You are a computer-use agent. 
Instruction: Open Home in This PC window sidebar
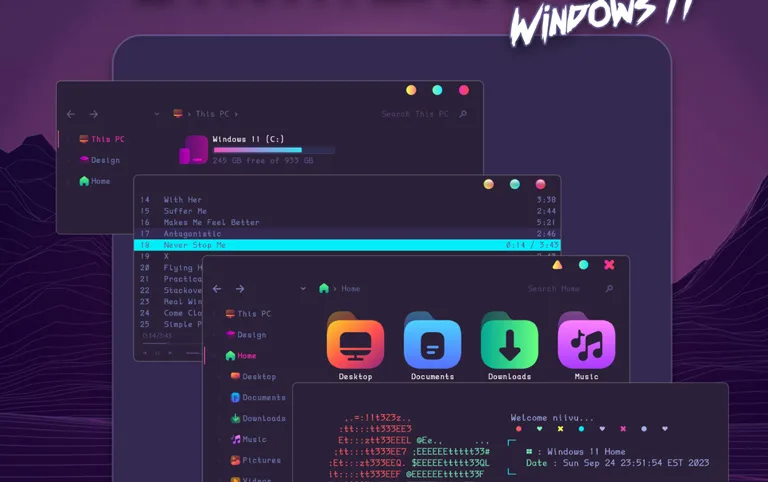[95, 181]
